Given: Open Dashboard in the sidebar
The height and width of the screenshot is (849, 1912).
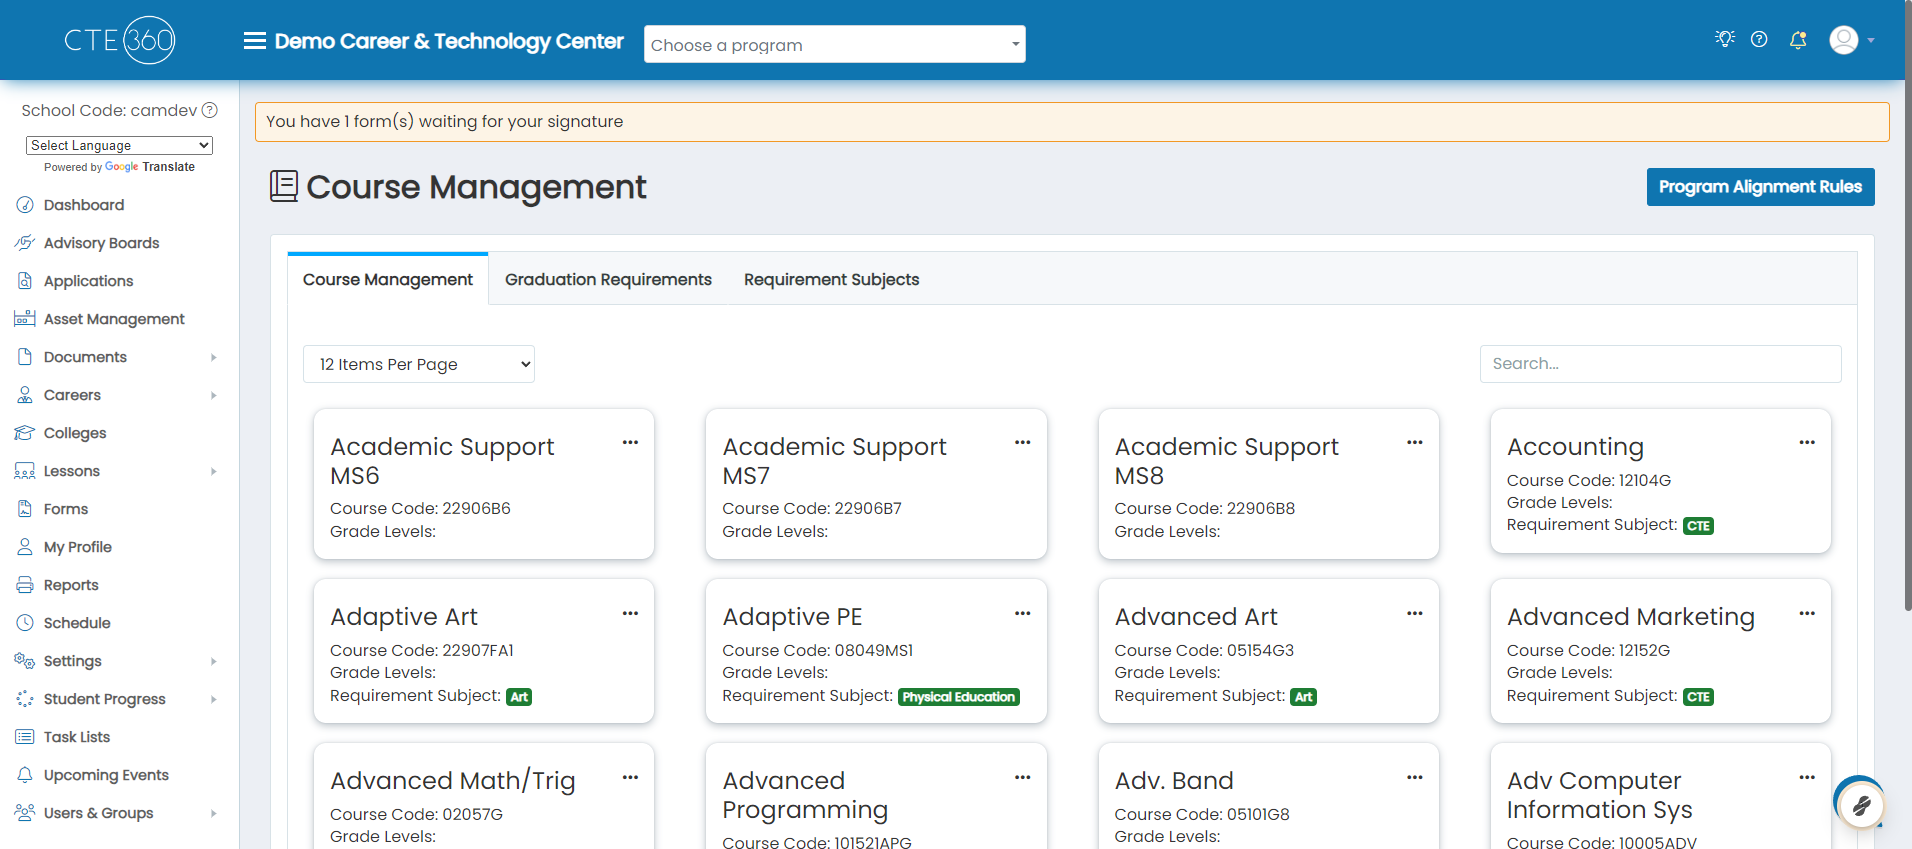Looking at the screenshot, I should (x=84, y=205).
